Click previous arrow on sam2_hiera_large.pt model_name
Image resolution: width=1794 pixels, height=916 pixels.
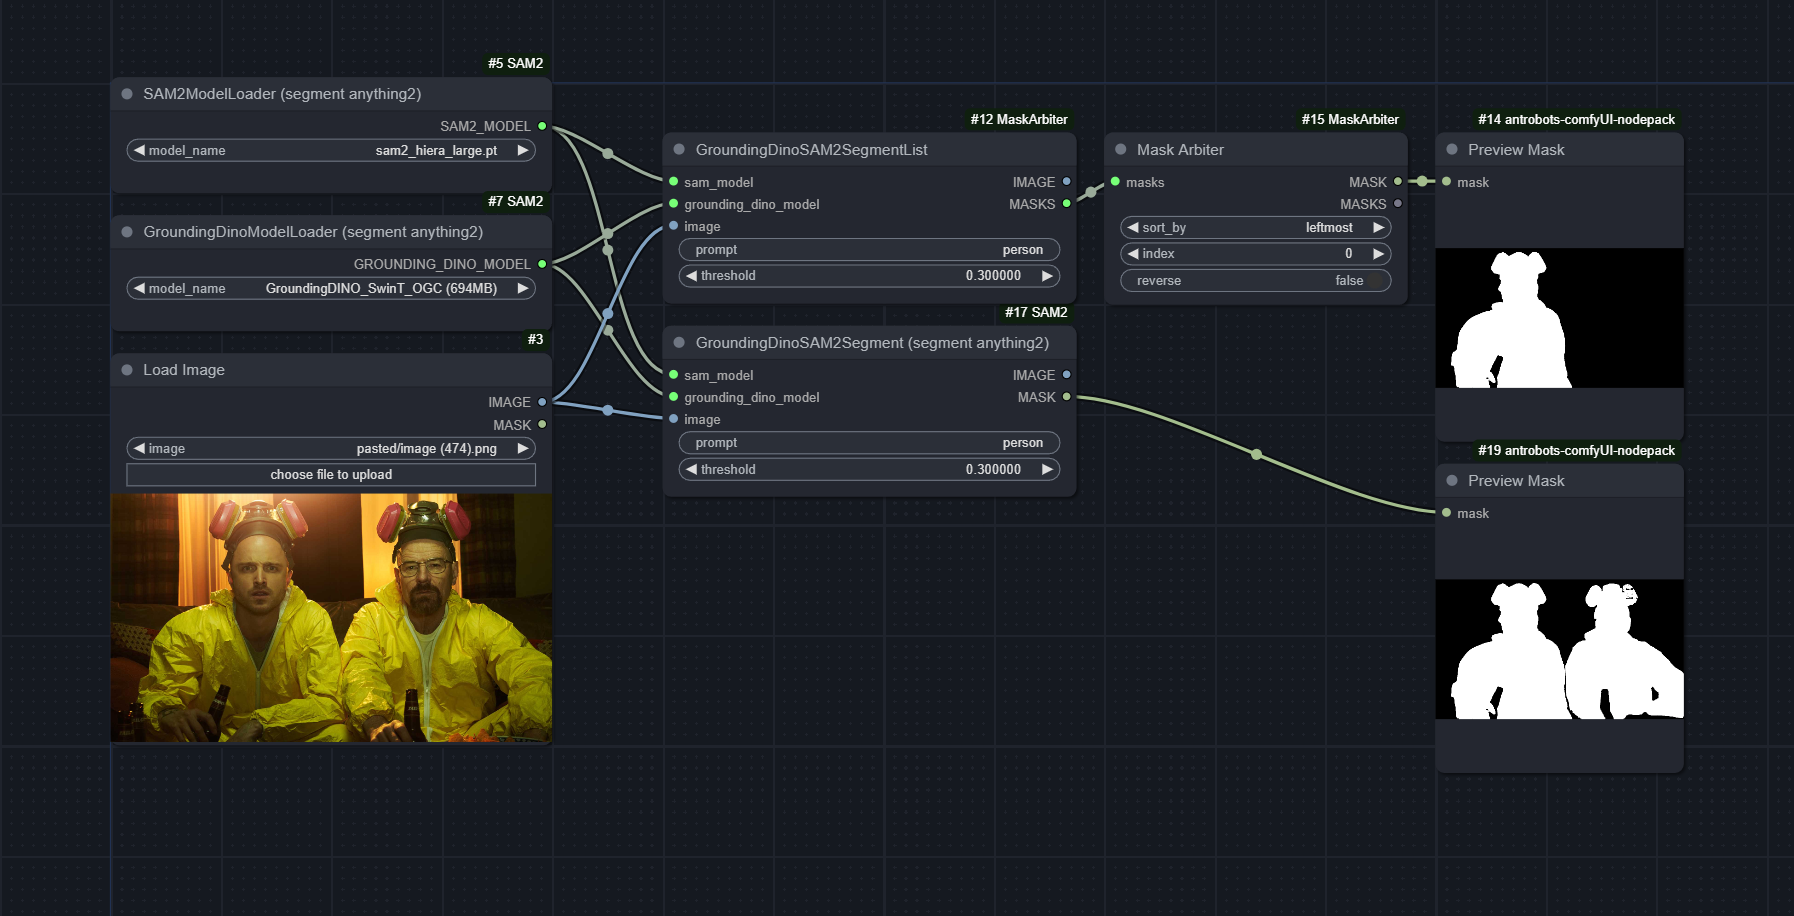(140, 150)
